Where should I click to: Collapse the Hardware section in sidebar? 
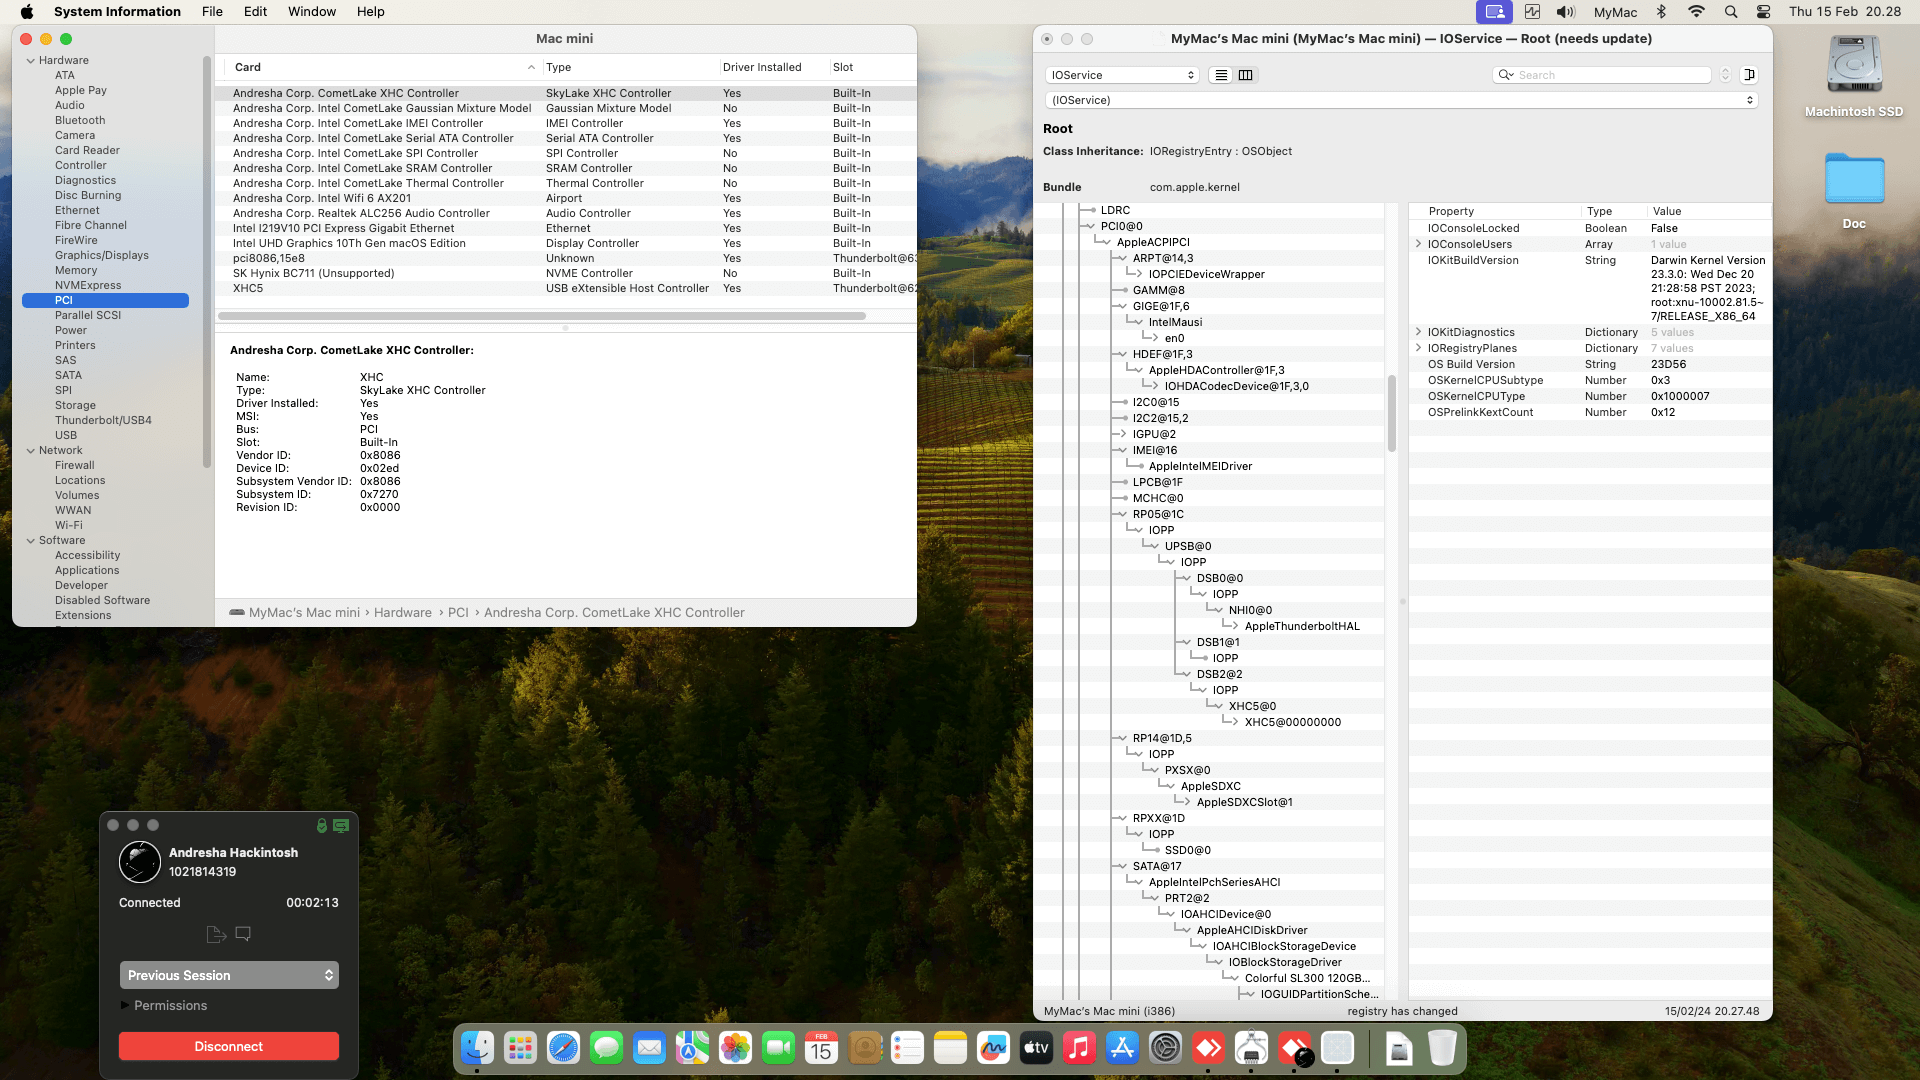point(30,61)
